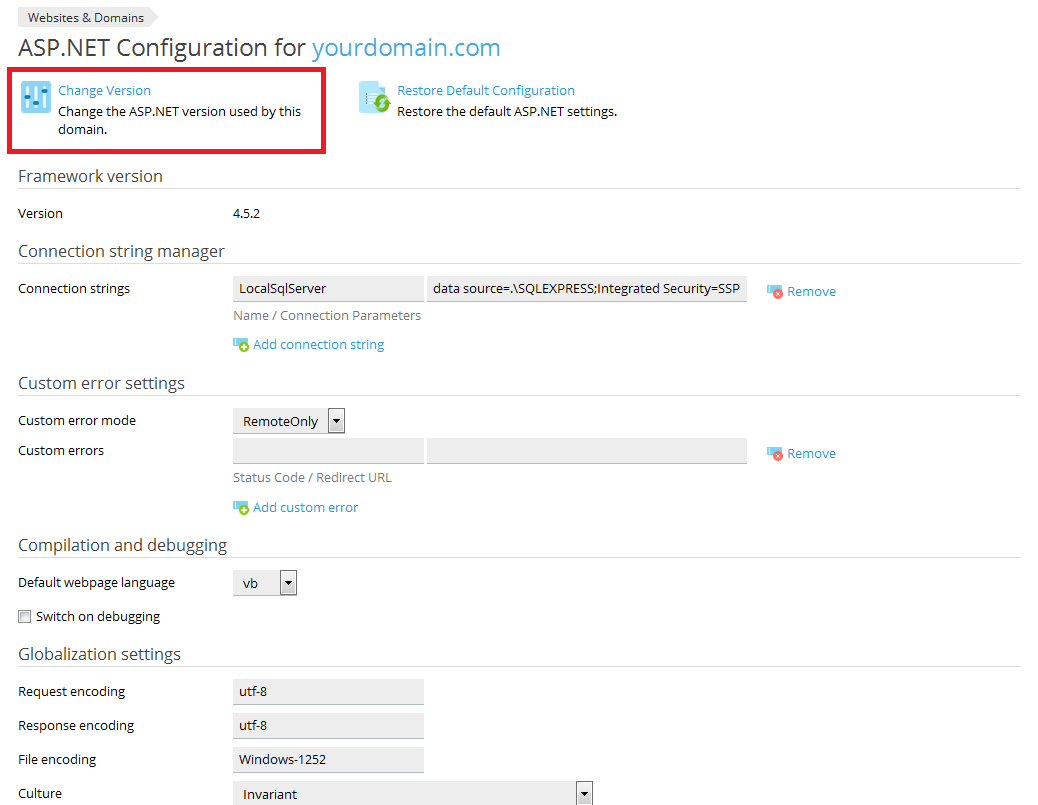
Task: Edit the File encoding Windows-1252 field
Action: 328,759
